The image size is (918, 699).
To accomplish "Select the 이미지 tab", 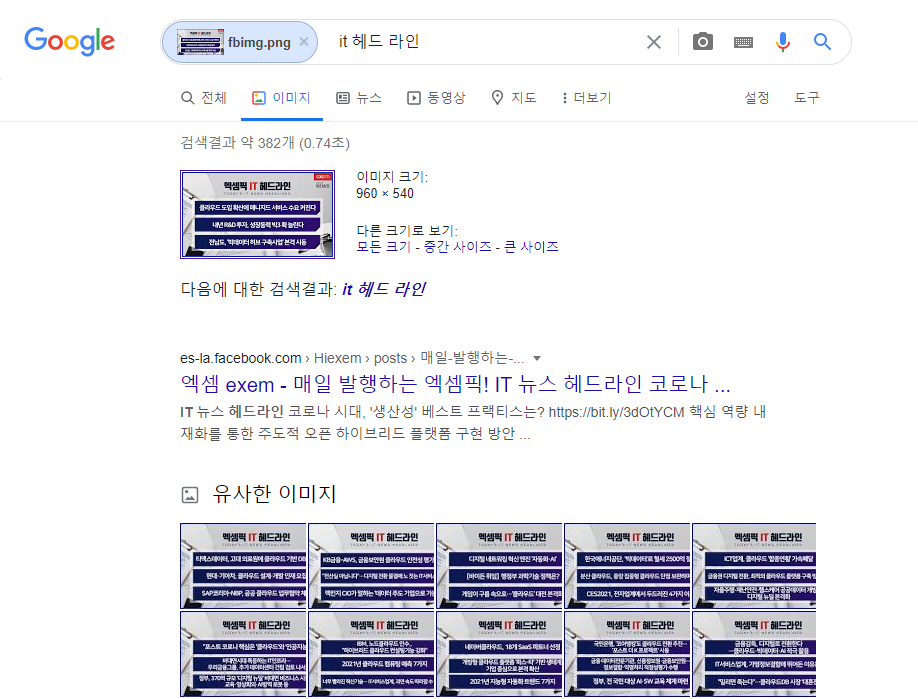I will (281, 98).
